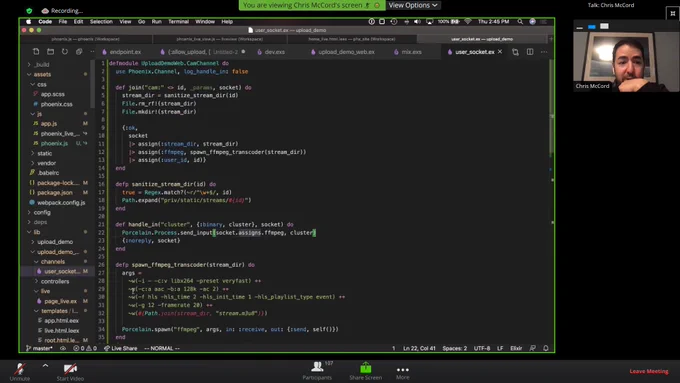Switch to the {:allow_upload Untitled-2 tab
This screenshot has height=383, width=680.
point(203,52)
